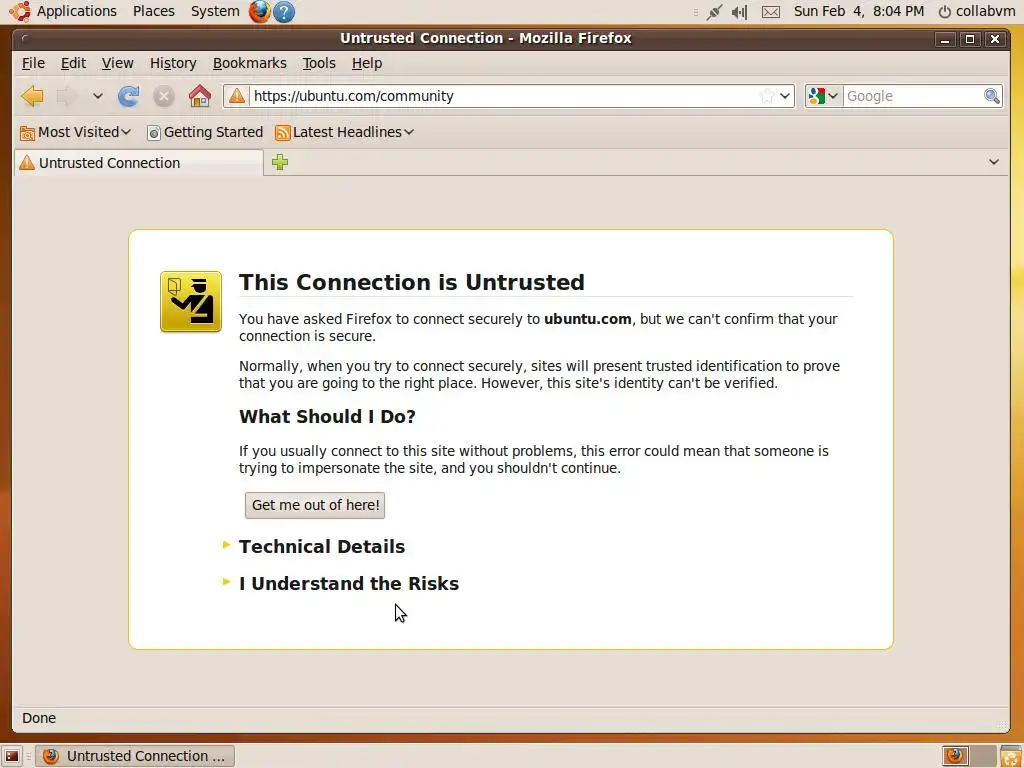Viewport: 1024px width, 768px height.
Task: Click the Back arrow navigation button
Action: pyautogui.click(x=32, y=96)
